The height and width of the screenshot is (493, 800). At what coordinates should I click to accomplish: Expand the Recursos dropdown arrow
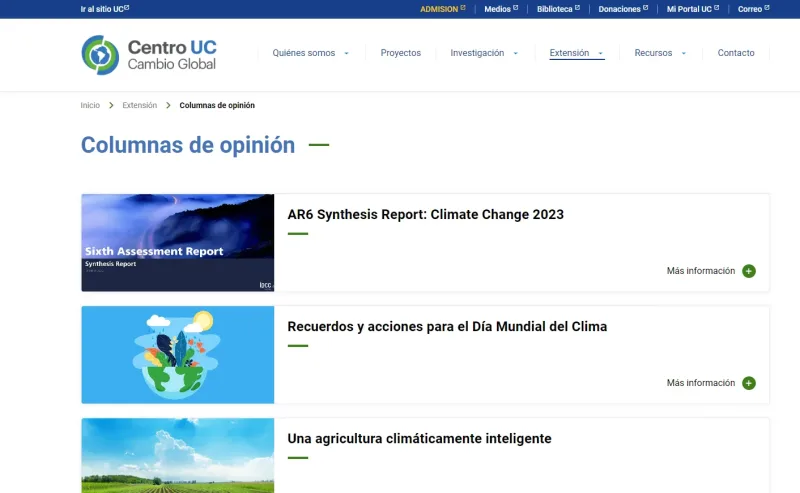[684, 53]
